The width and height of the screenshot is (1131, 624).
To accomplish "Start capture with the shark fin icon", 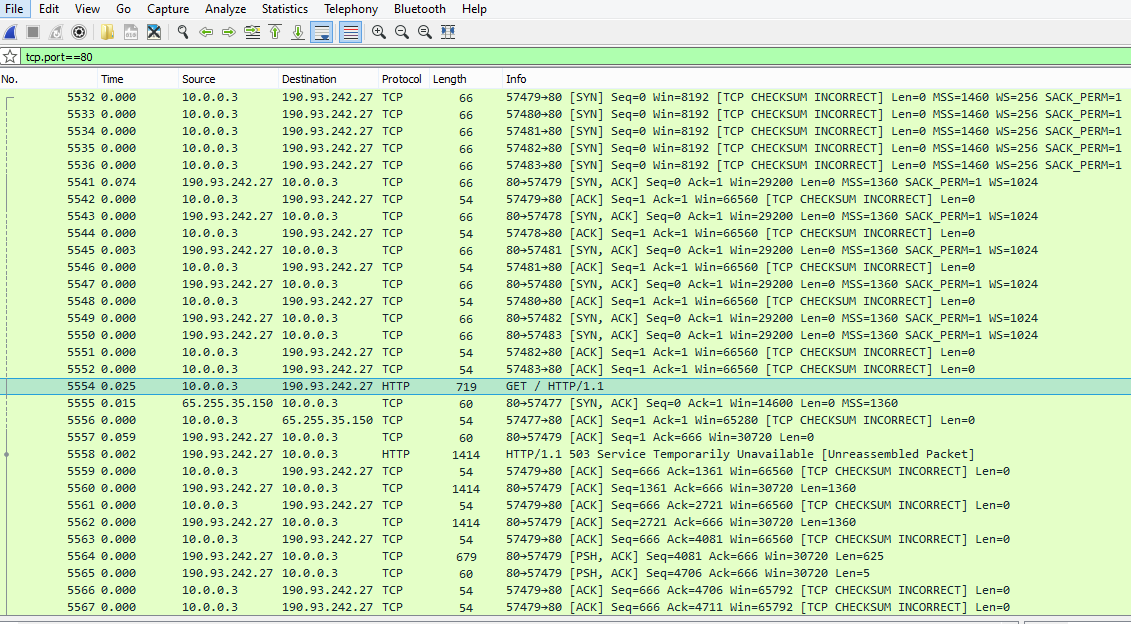I will (10, 32).
